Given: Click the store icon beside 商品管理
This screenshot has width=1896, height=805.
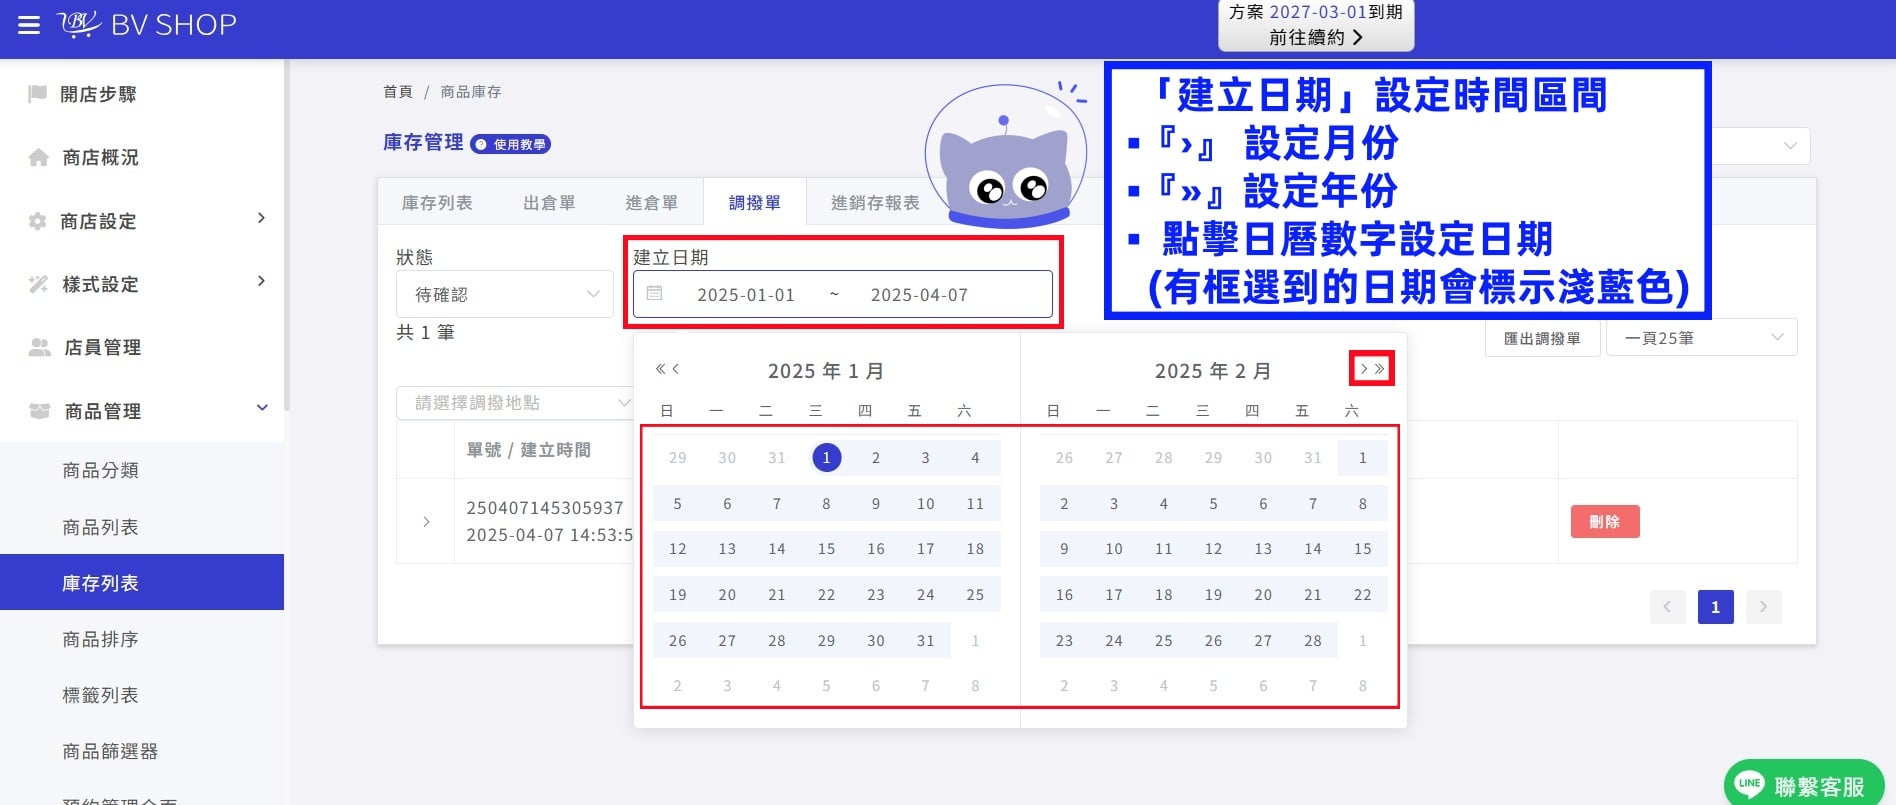Looking at the screenshot, I should [x=39, y=411].
